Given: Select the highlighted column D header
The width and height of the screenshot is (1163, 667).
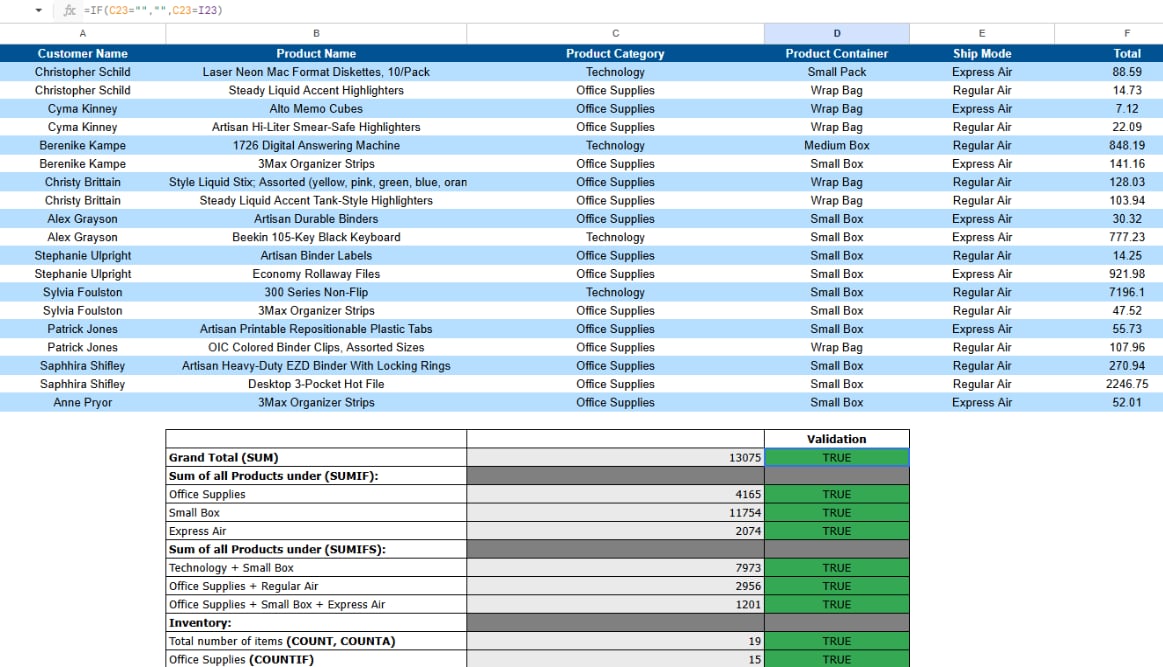Looking at the screenshot, I should point(837,33).
